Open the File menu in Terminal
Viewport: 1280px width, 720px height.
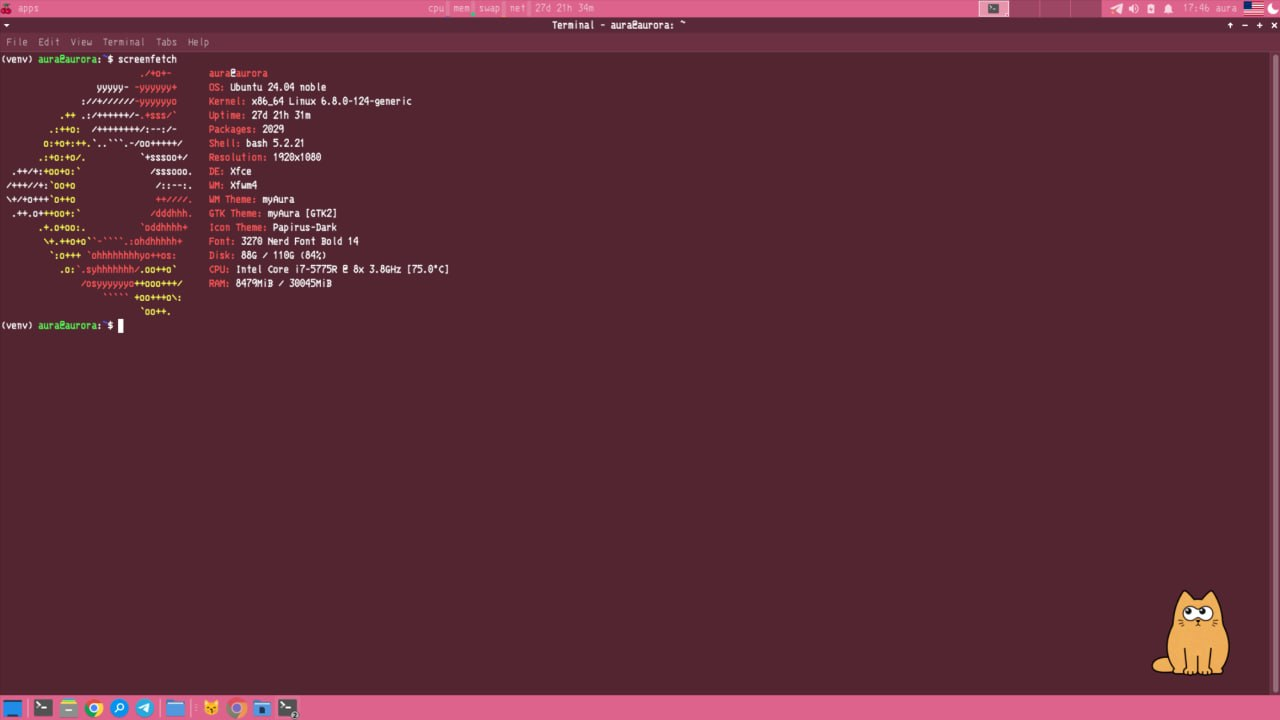(17, 42)
